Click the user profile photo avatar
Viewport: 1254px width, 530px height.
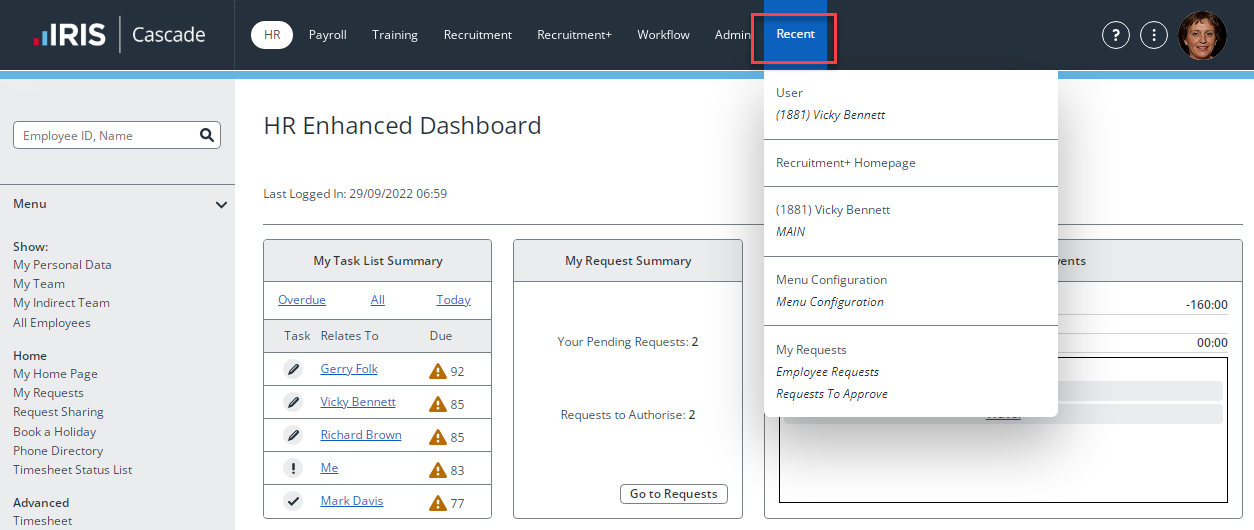[1202, 35]
